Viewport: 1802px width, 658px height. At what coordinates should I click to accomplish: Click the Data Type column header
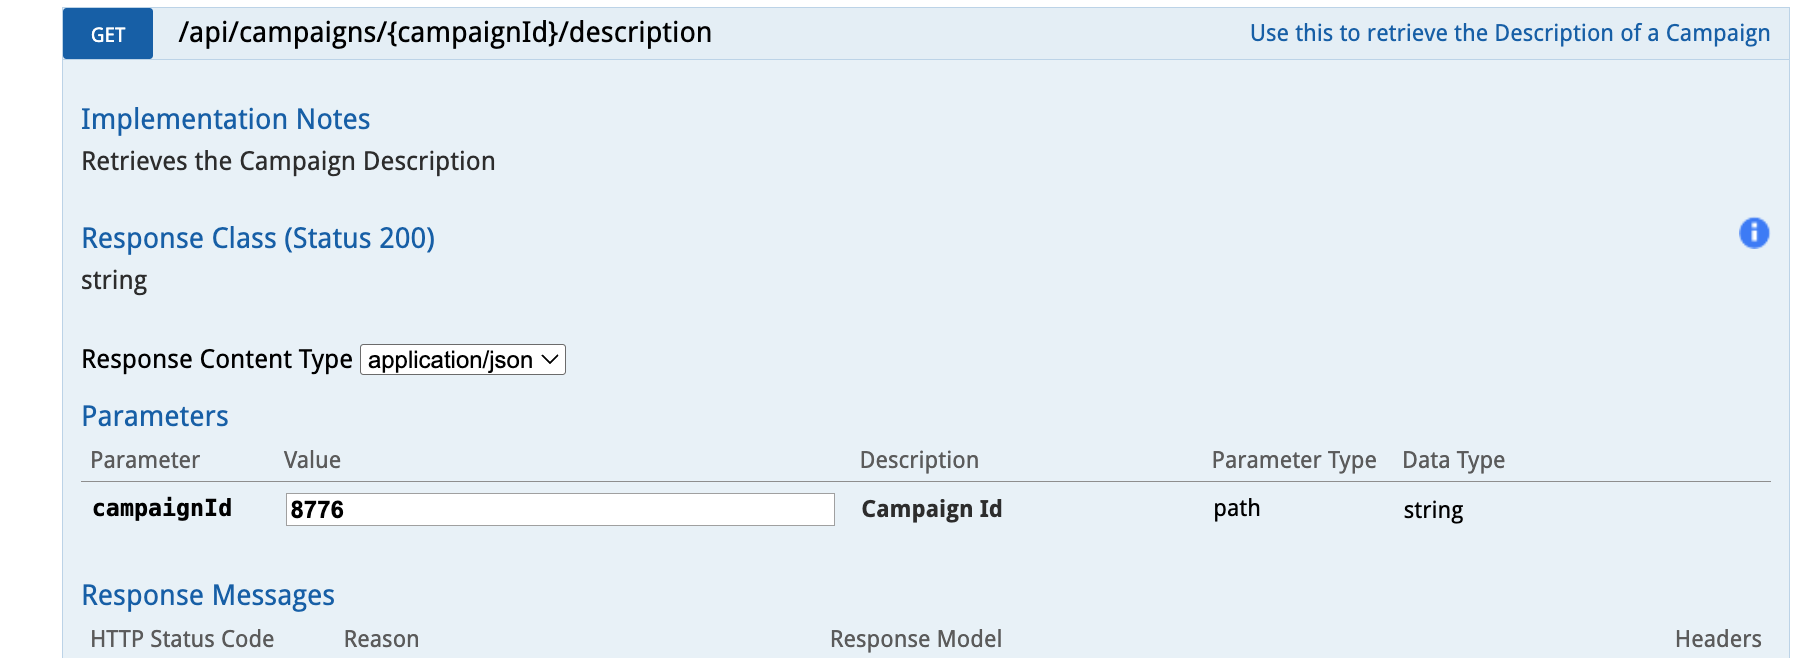[1453, 460]
